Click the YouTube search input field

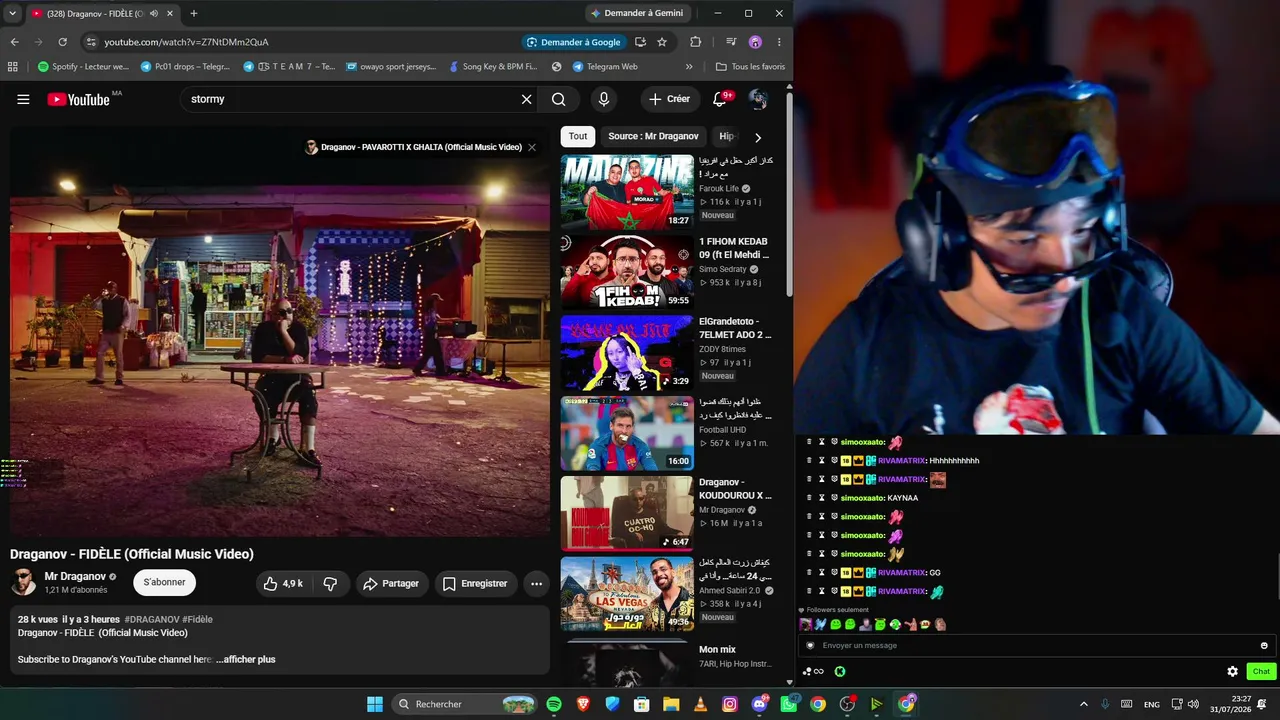tap(350, 99)
